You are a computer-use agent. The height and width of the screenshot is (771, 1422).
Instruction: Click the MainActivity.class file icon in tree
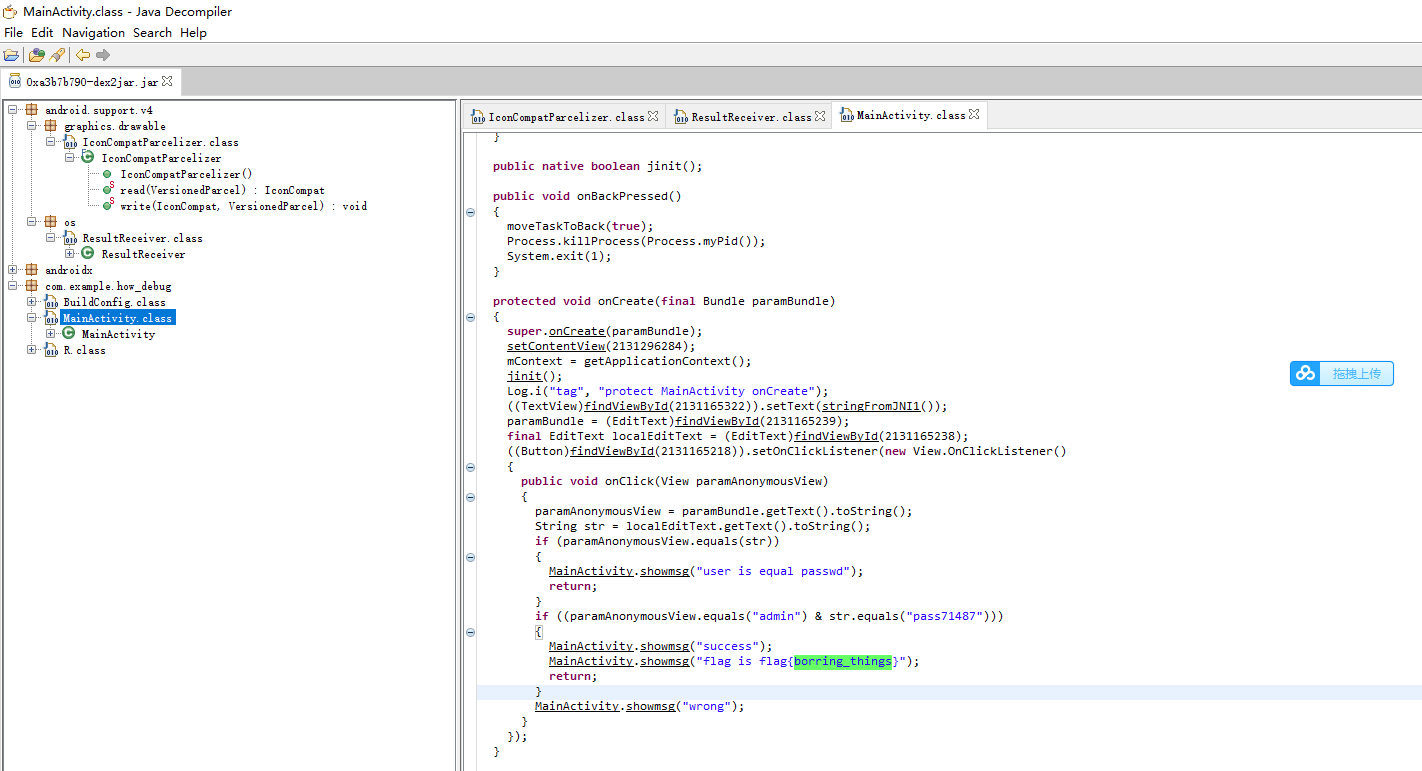tap(51, 318)
